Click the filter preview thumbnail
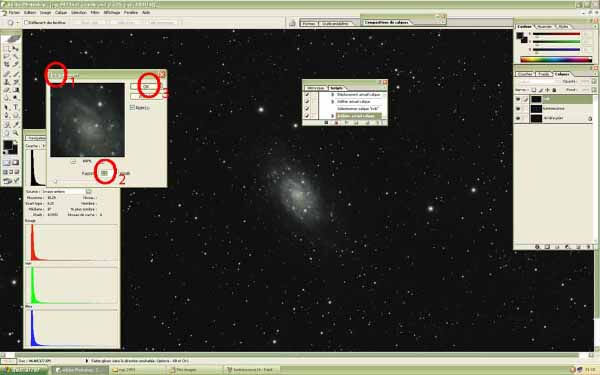The image size is (600, 375). pyautogui.click(x=88, y=120)
